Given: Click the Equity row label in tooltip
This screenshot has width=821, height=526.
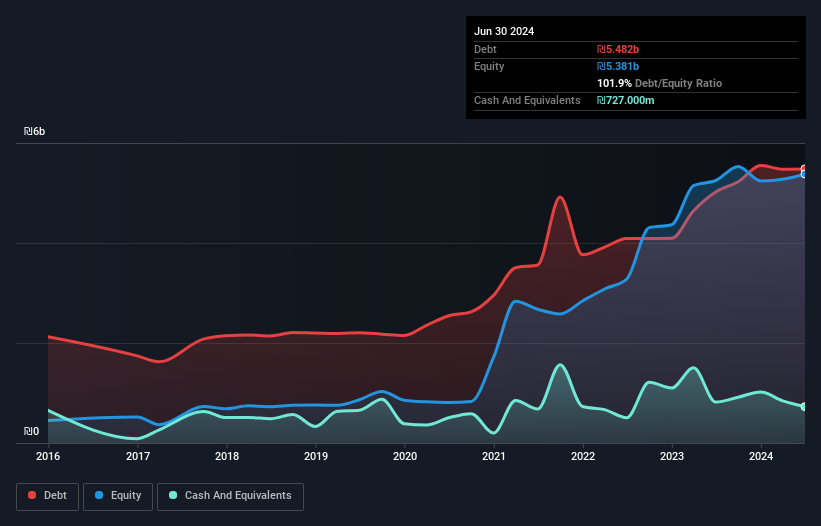Looking at the screenshot, I should [489, 66].
